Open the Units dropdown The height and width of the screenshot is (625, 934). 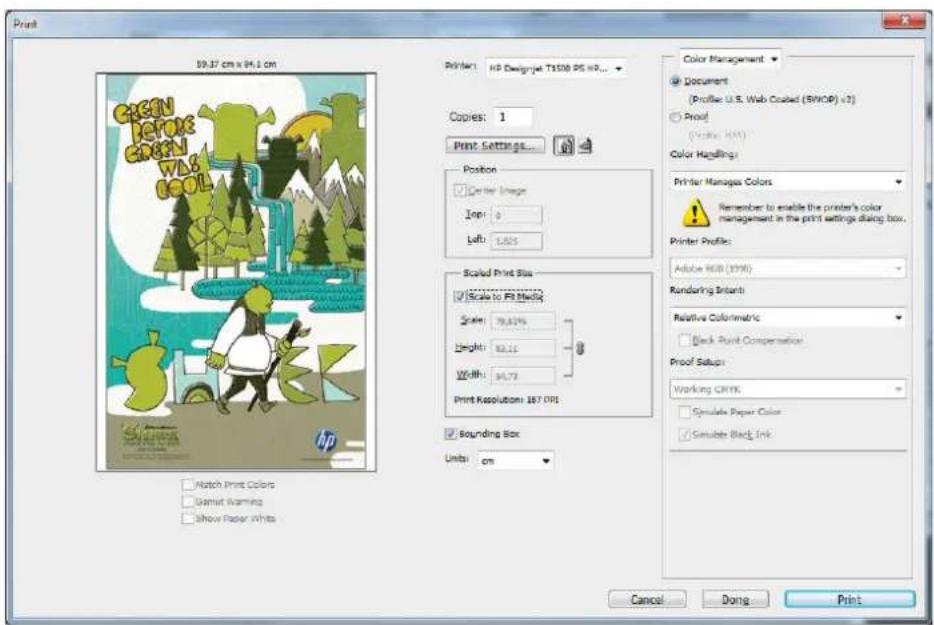pyautogui.click(x=516, y=461)
